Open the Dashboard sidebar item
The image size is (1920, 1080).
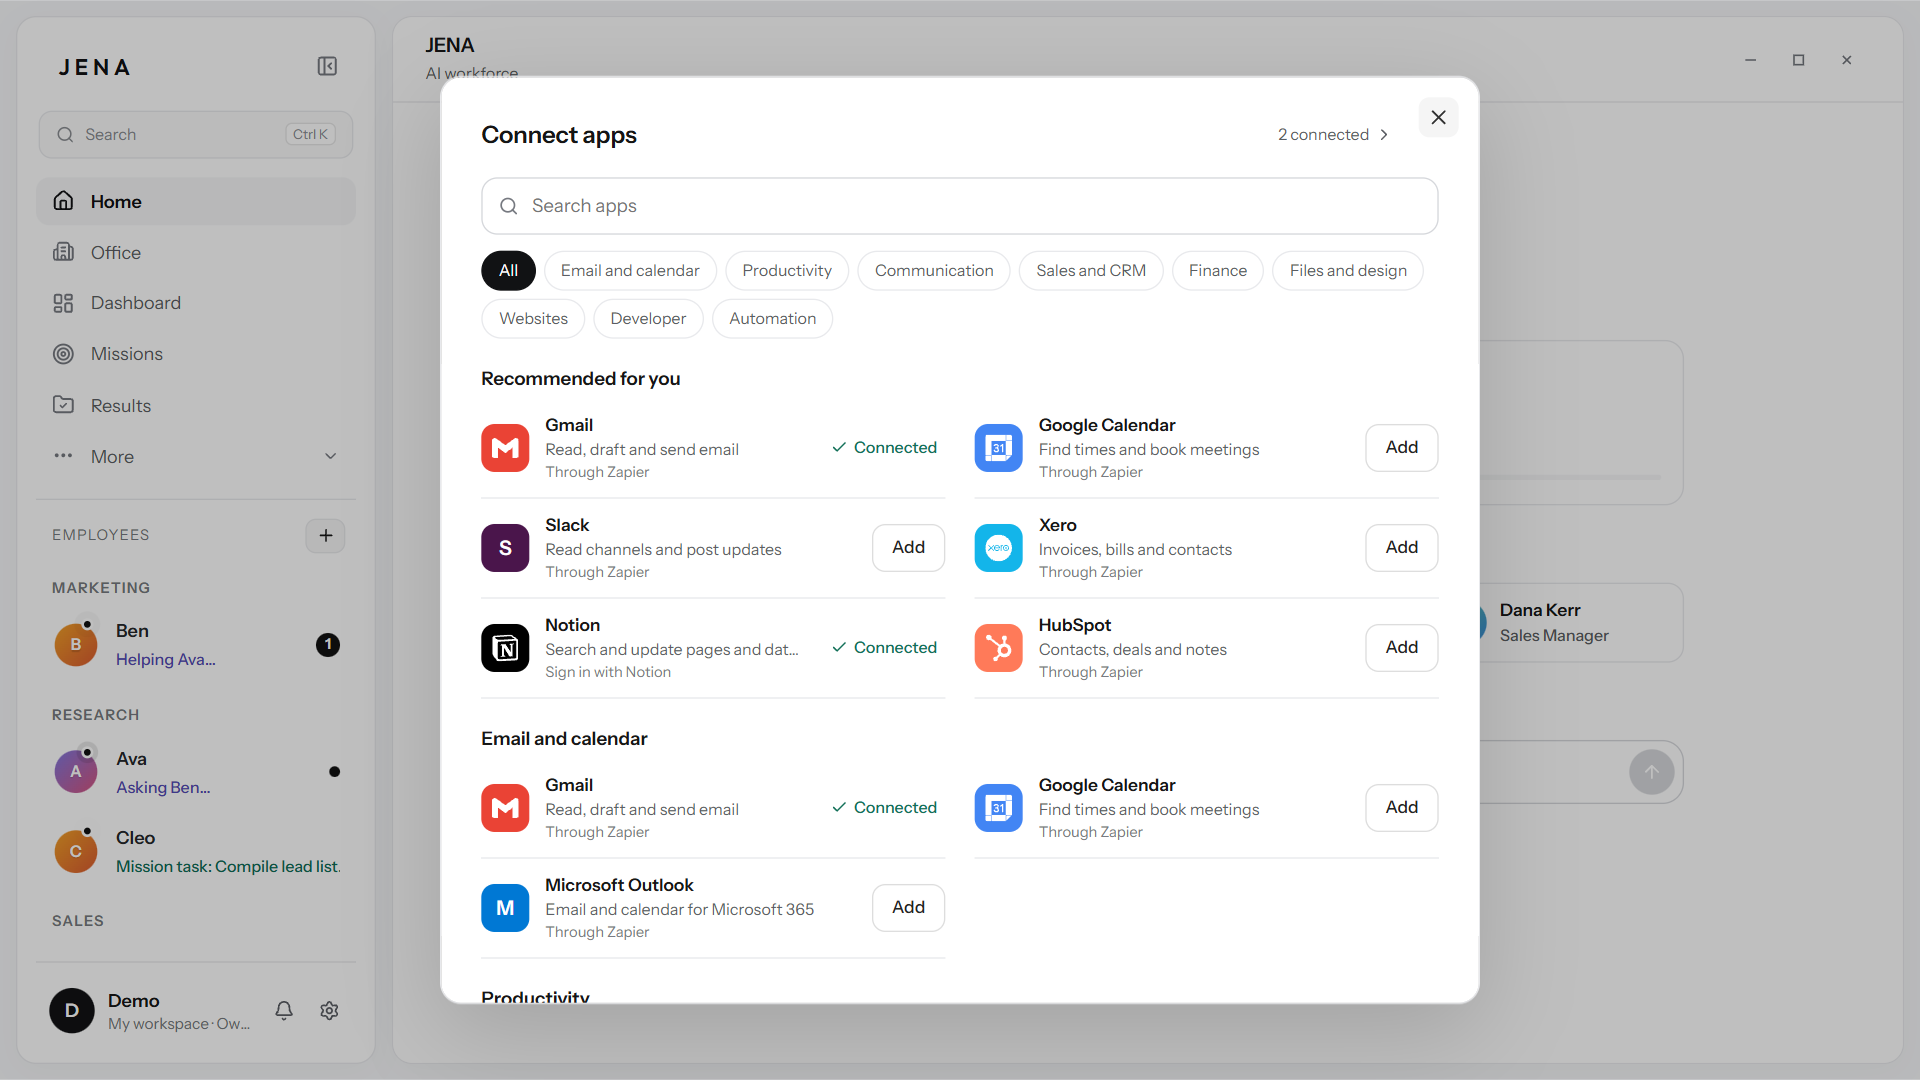click(196, 303)
